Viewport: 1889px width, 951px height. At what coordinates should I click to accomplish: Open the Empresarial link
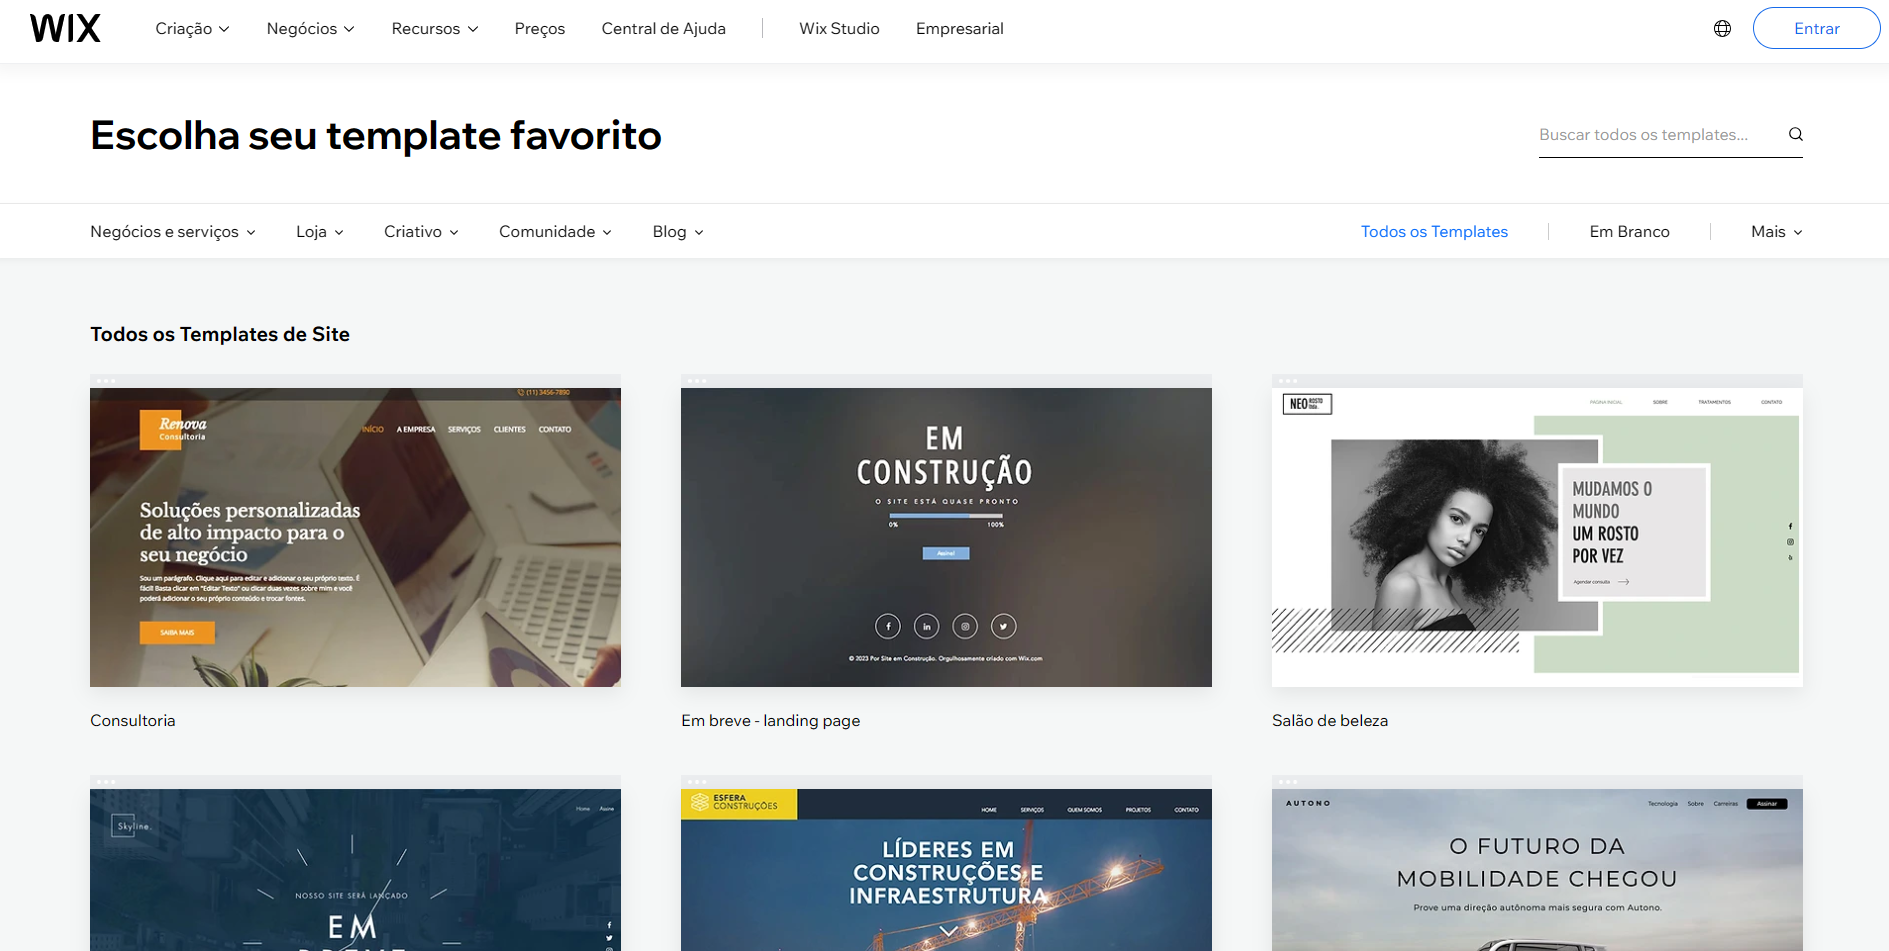click(x=960, y=29)
